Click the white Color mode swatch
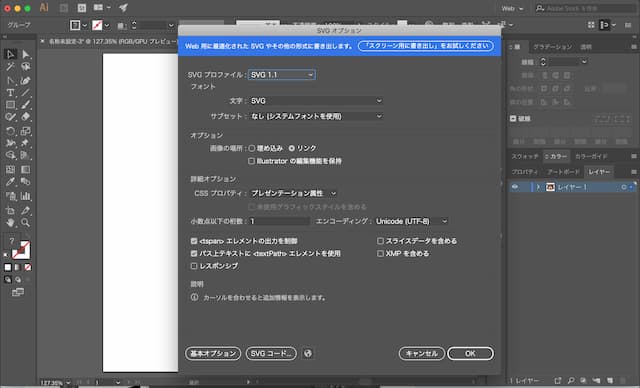The height and width of the screenshot is (388, 640). [8, 267]
